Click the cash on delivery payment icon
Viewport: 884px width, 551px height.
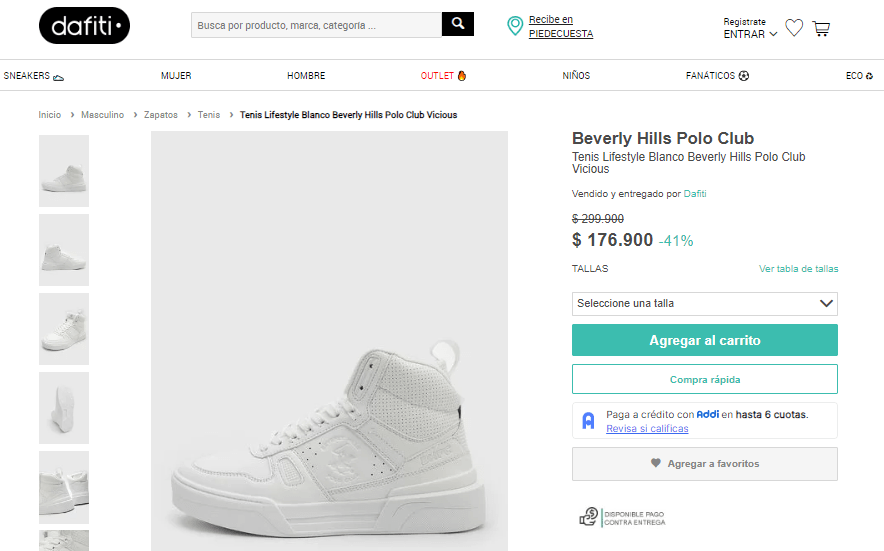589,517
